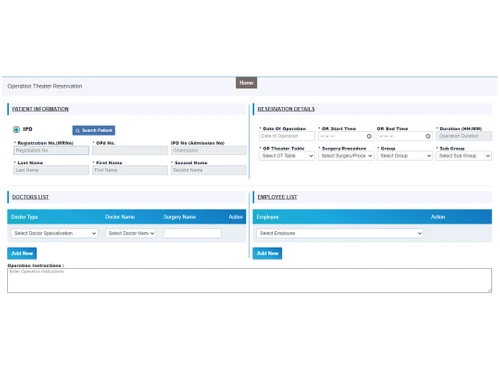Open the Select Group dropdown

coord(405,156)
